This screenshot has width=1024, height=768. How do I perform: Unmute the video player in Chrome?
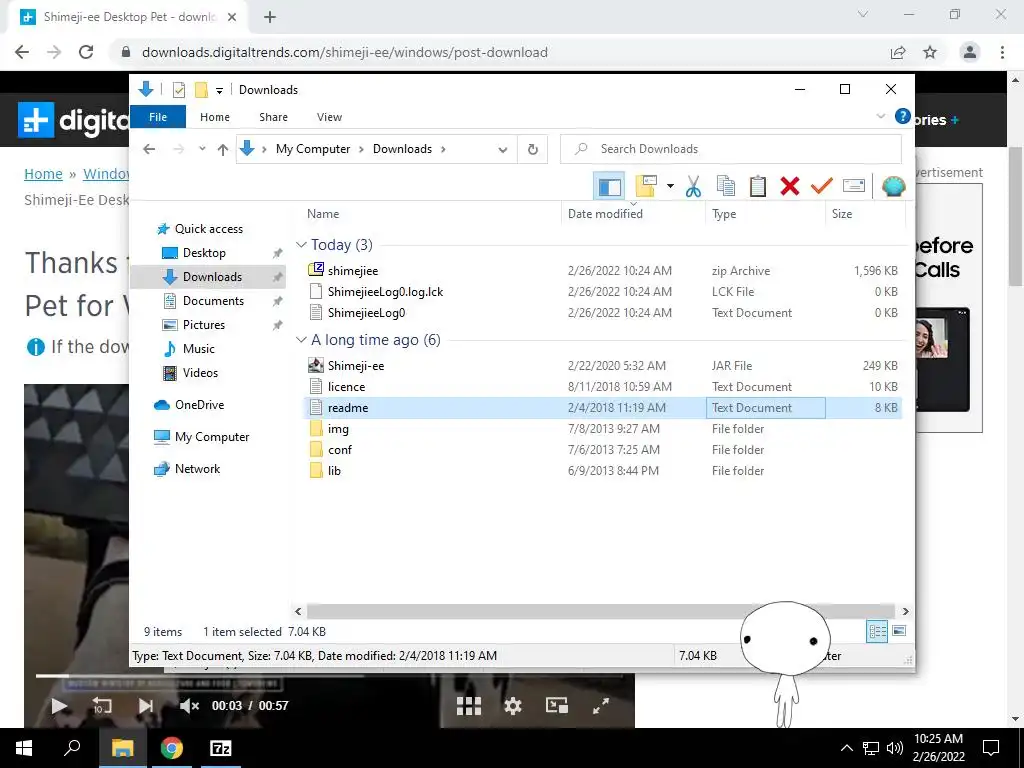[x=189, y=705]
